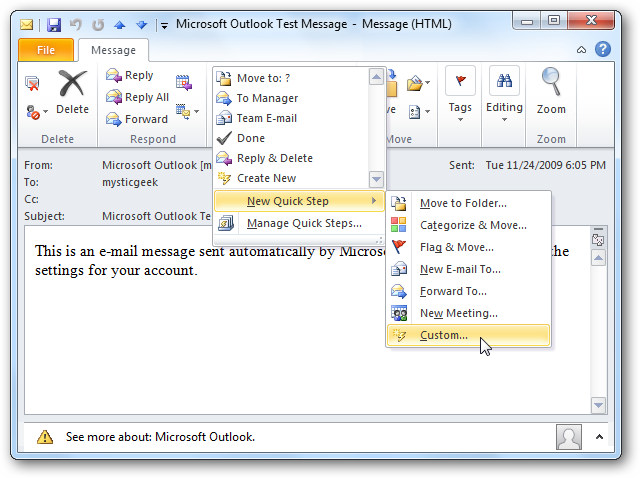Image resolution: width=640 pixels, height=478 pixels.
Task: Choose Move to: ? quick step
Action: click(x=291, y=78)
